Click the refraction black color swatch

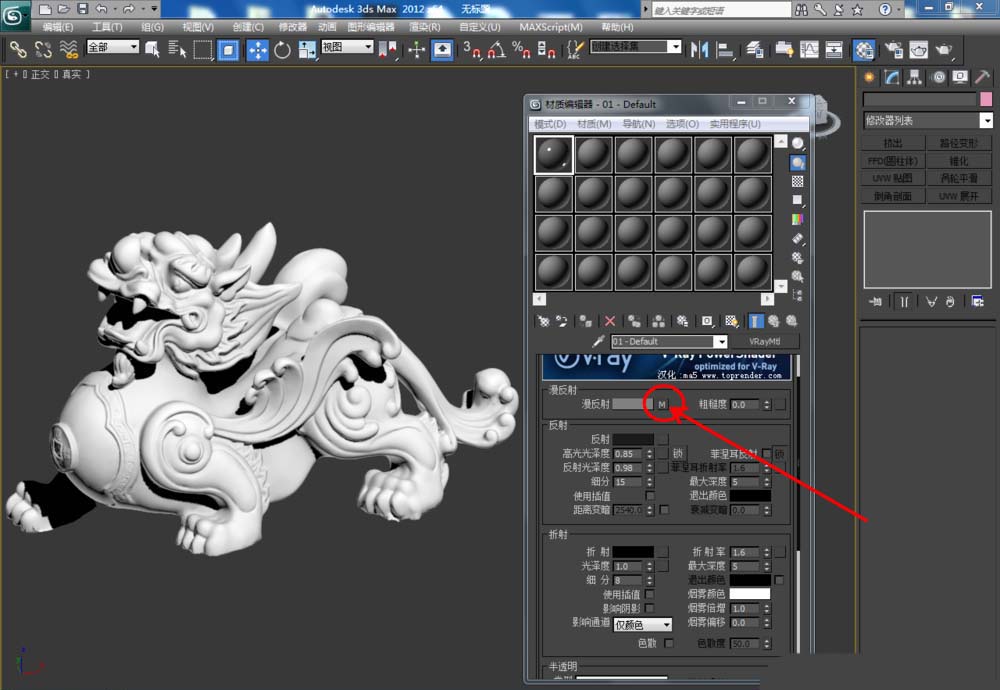click(633, 552)
